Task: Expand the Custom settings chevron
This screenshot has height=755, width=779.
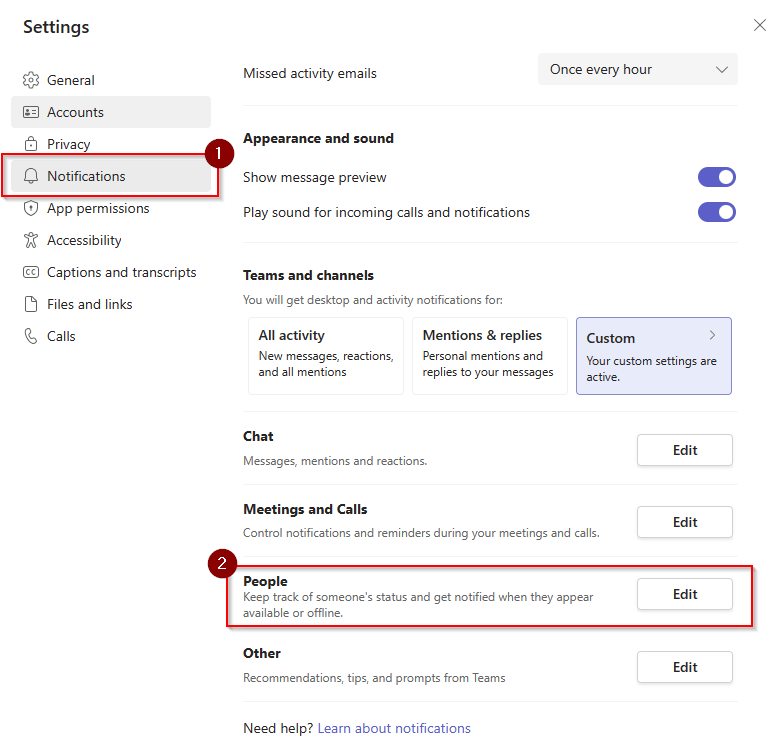Action: 712,335
